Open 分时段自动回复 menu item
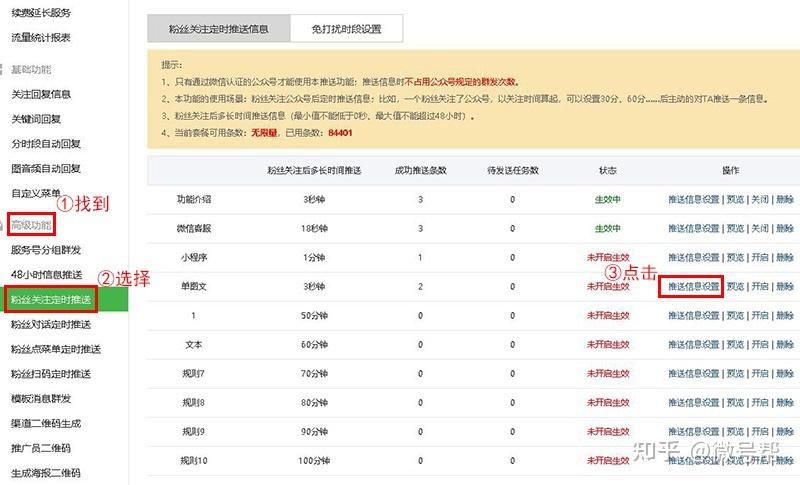 pos(46,144)
